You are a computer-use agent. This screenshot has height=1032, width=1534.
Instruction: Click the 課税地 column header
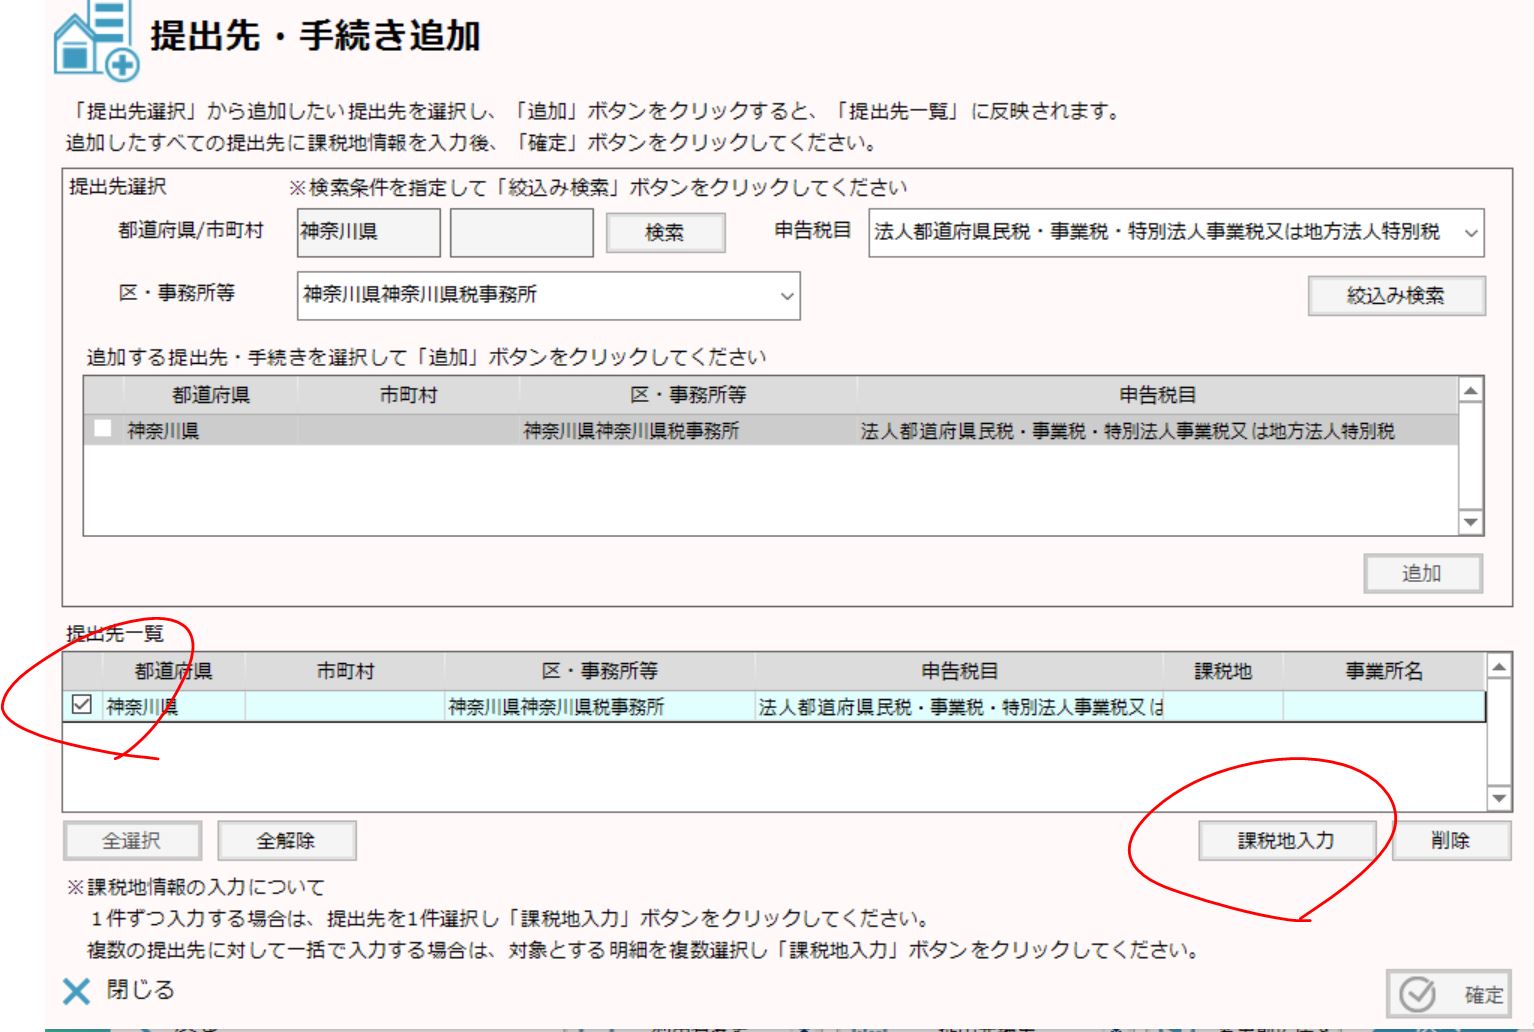[x=1222, y=671]
